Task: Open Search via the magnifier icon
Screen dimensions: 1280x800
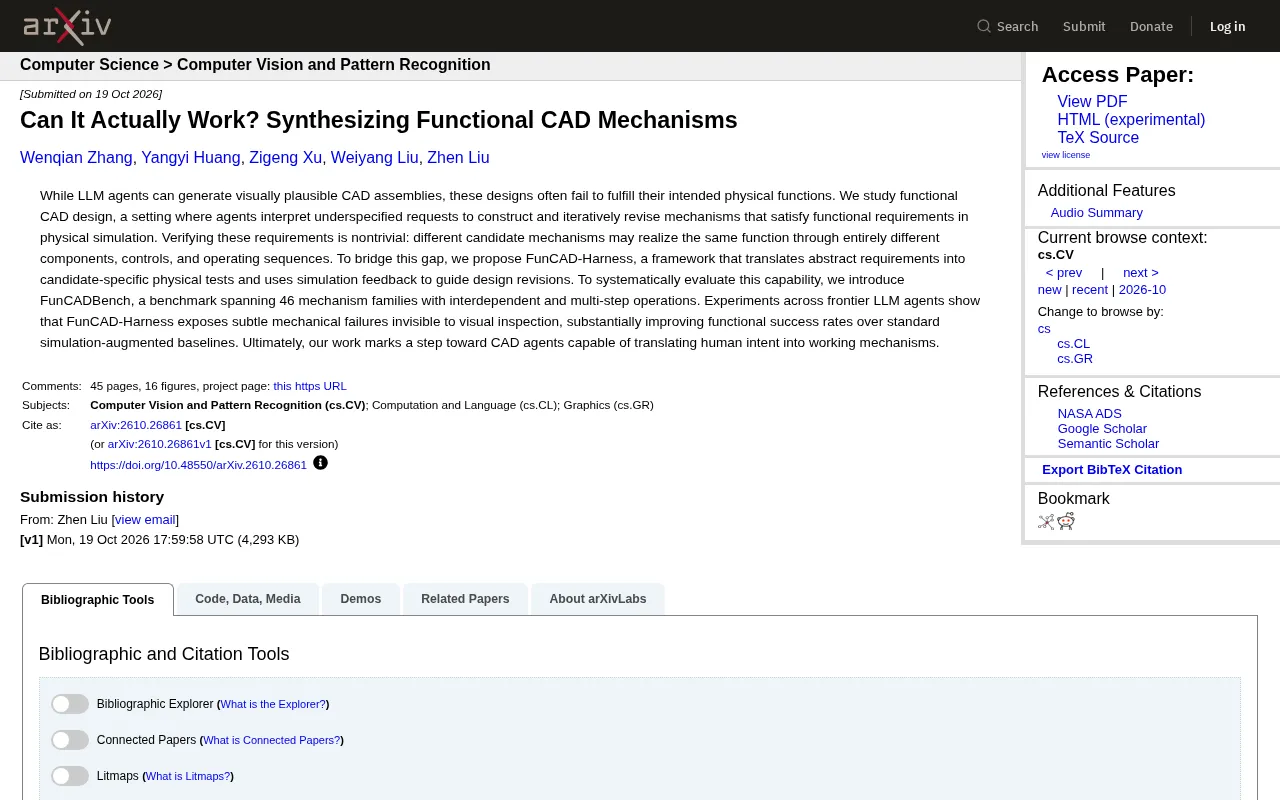Action: pyautogui.click(x=984, y=26)
